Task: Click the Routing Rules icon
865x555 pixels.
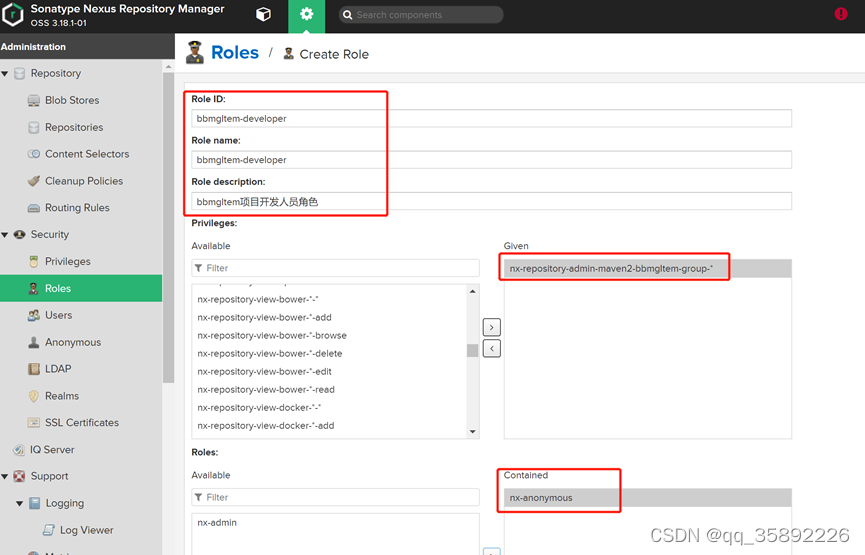Action: click(x=34, y=208)
